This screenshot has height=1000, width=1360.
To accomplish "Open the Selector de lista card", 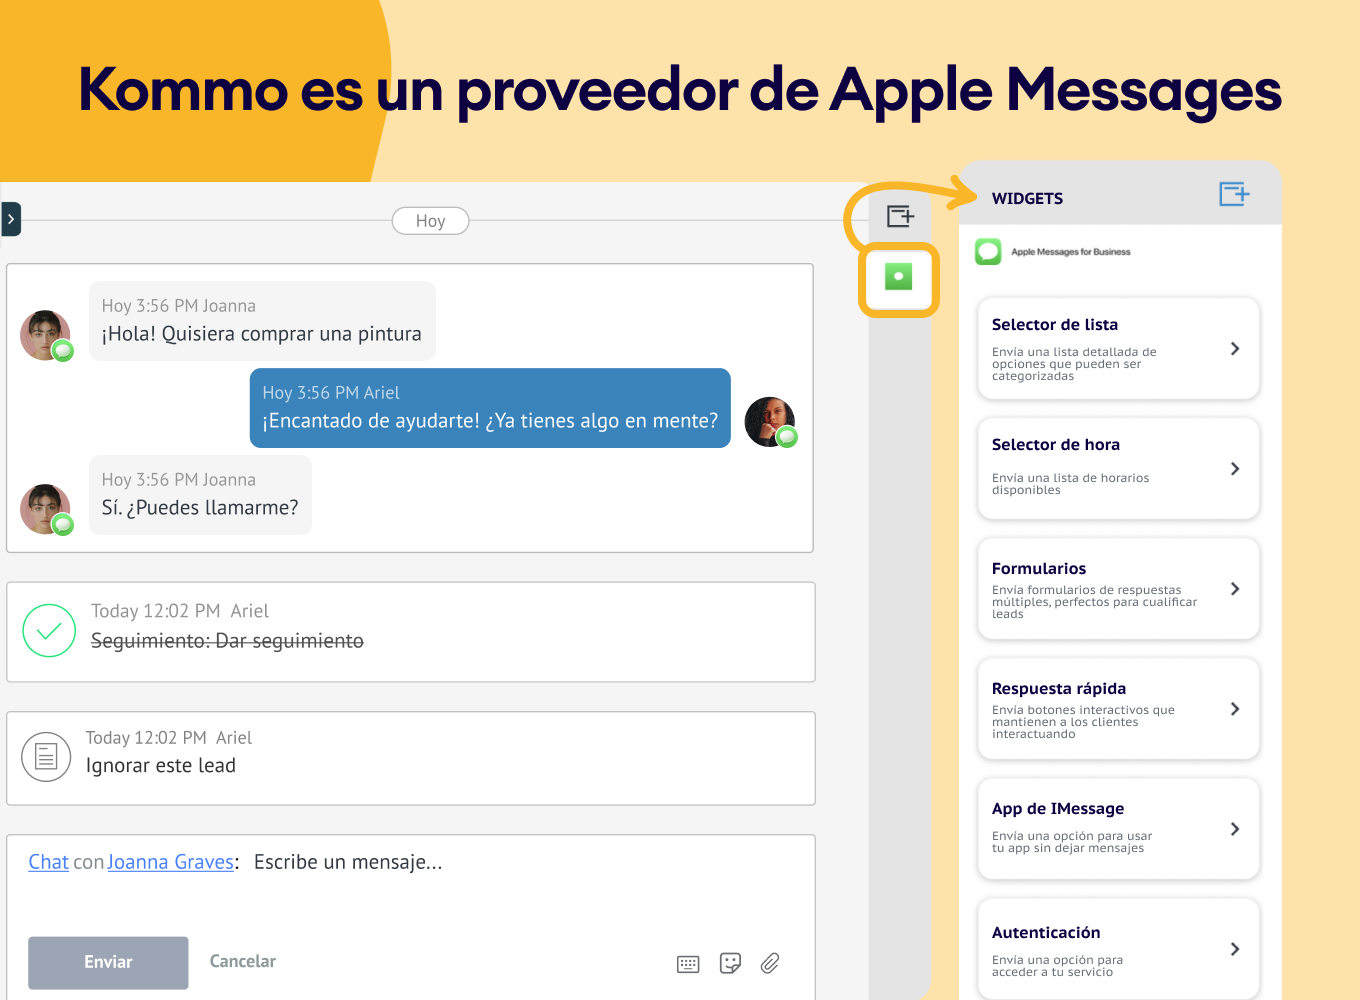I will (1118, 348).
